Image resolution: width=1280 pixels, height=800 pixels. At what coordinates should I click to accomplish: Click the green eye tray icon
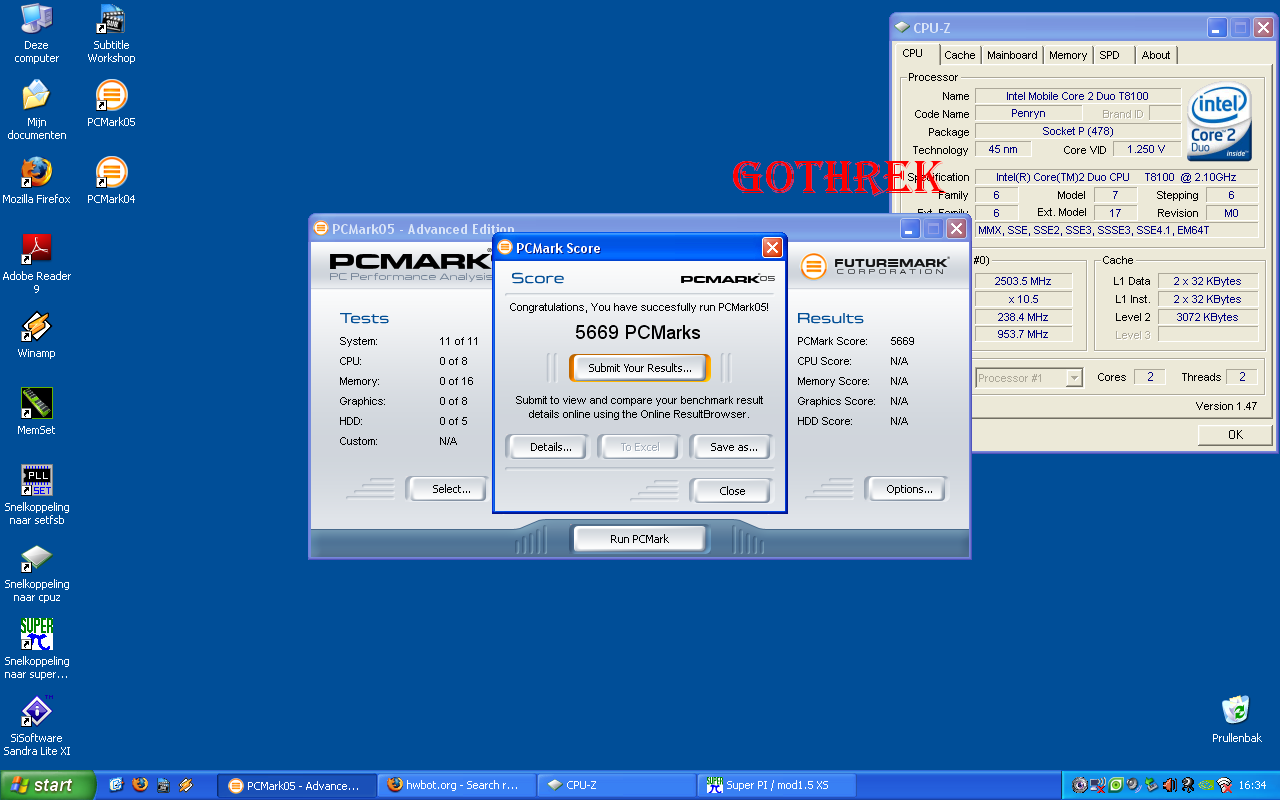pos(1116,785)
